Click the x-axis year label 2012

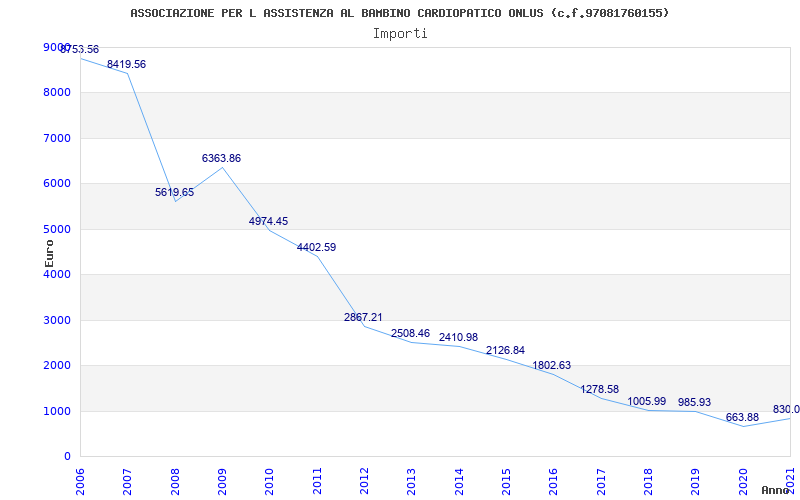(x=364, y=481)
